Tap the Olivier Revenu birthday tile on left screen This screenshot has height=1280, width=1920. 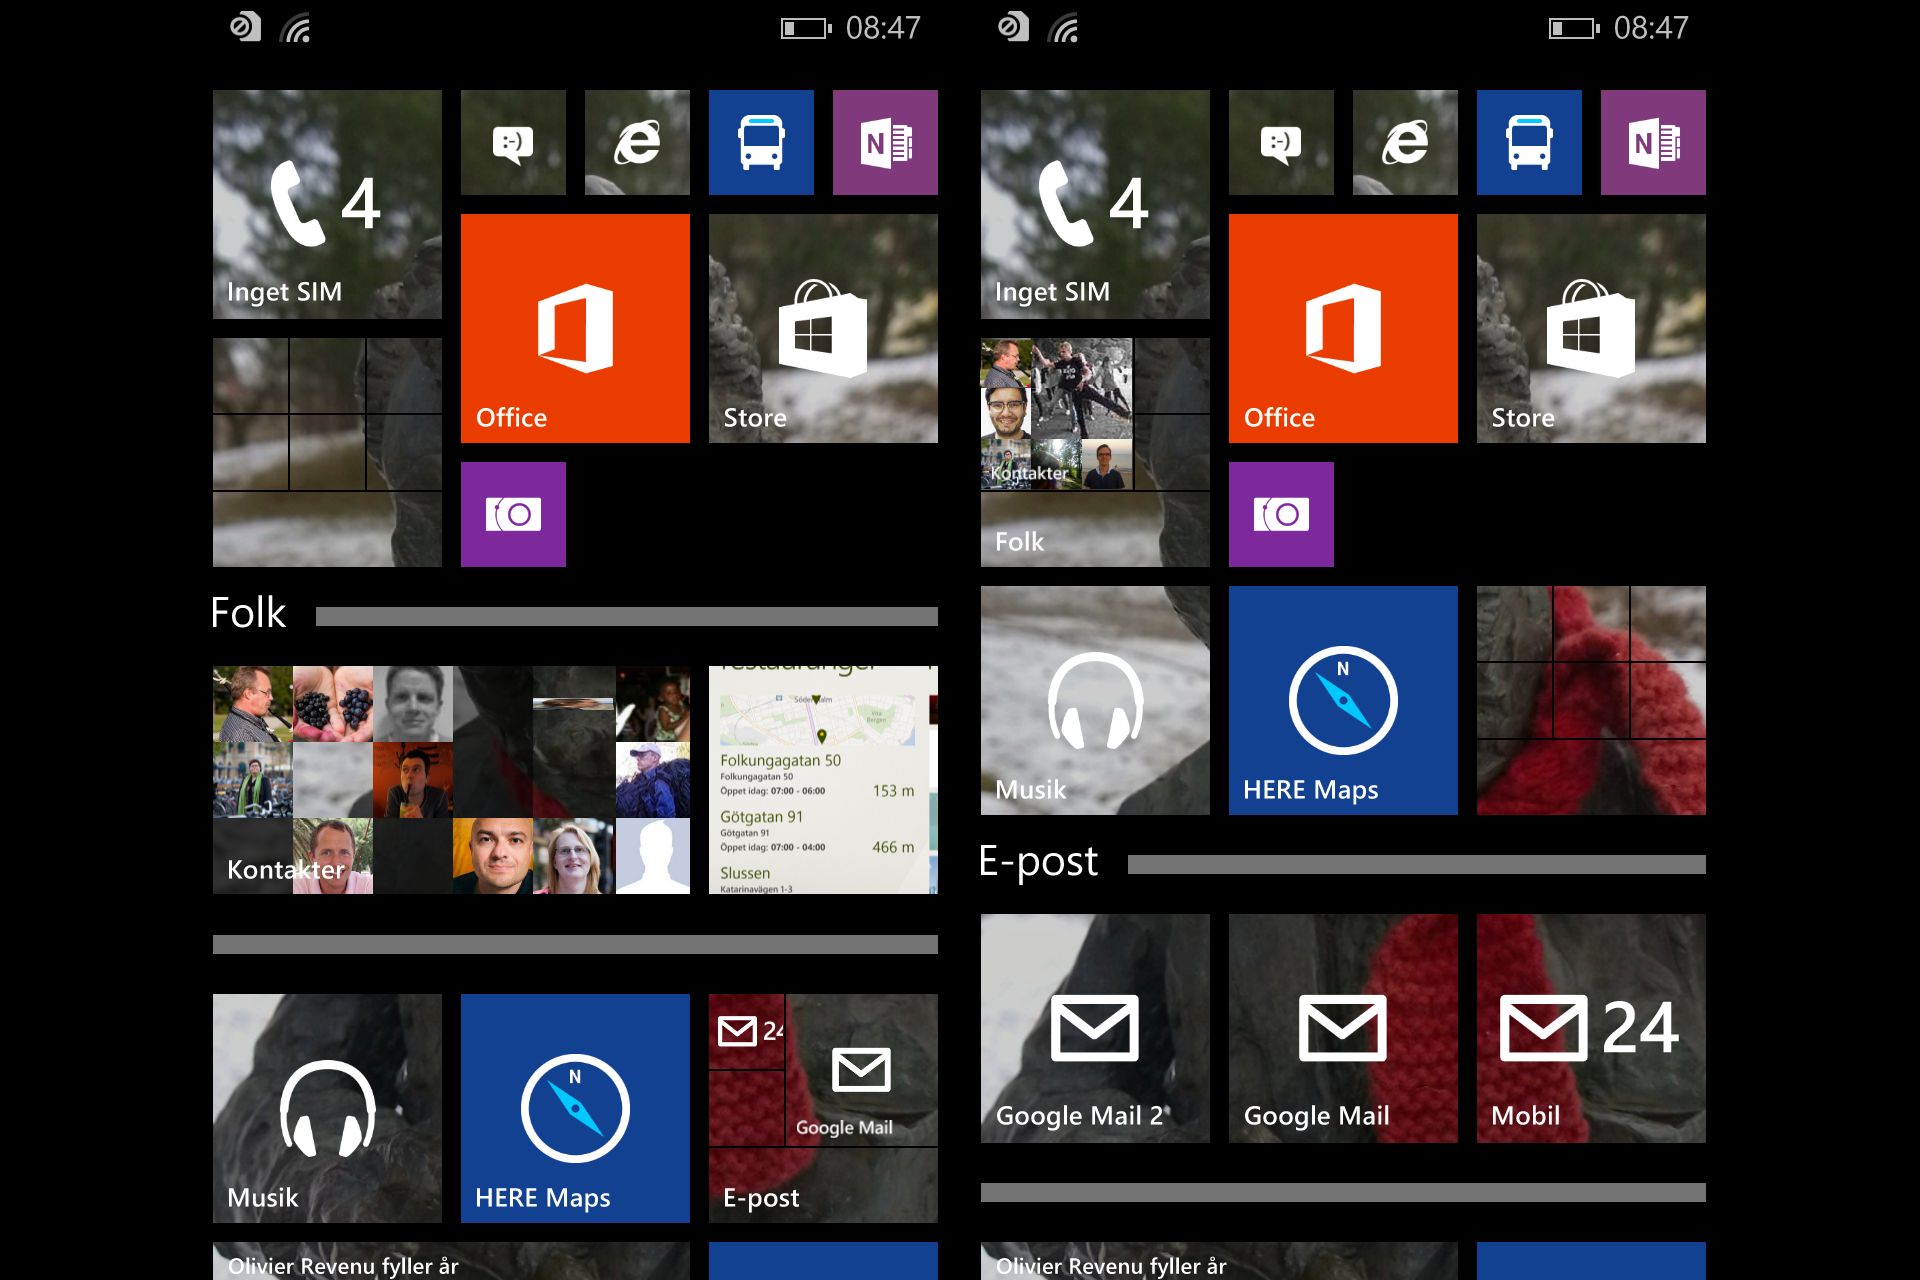pyautogui.click(x=451, y=1262)
